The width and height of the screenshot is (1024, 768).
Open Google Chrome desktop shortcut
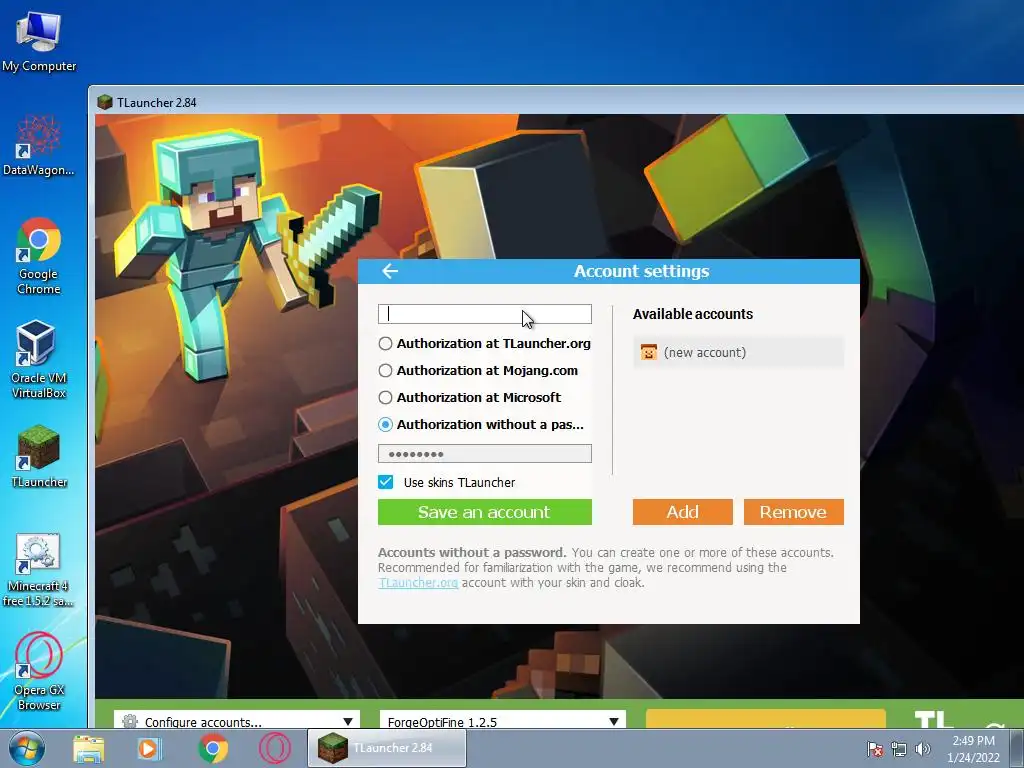click(x=39, y=256)
